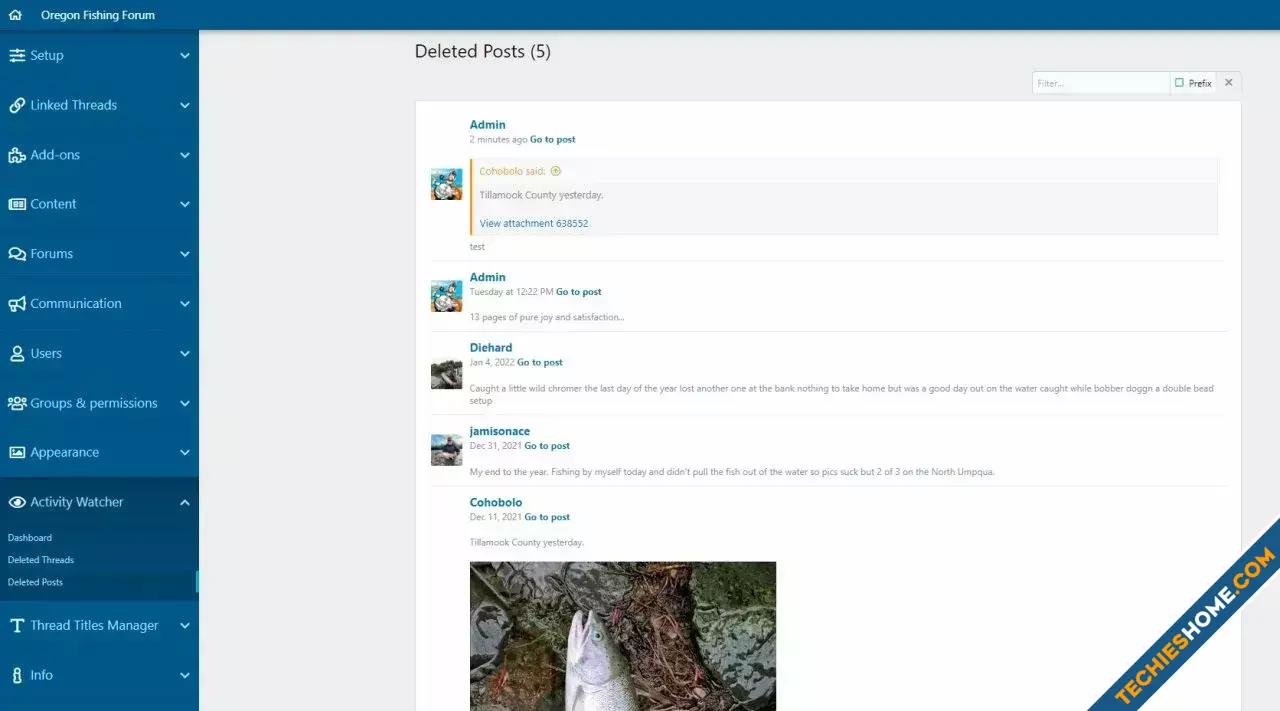This screenshot has height=711, width=1280.
Task: Expand the Info section chevron
Action: [185, 675]
